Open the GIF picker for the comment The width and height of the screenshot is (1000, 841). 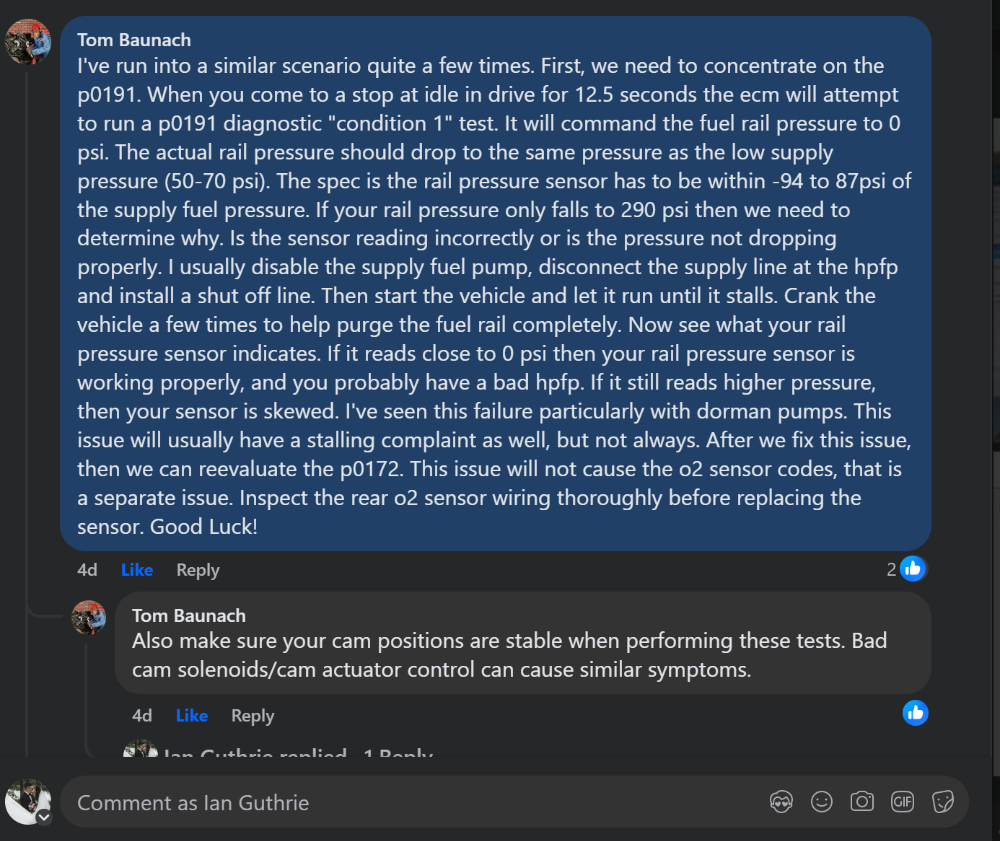click(902, 801)
